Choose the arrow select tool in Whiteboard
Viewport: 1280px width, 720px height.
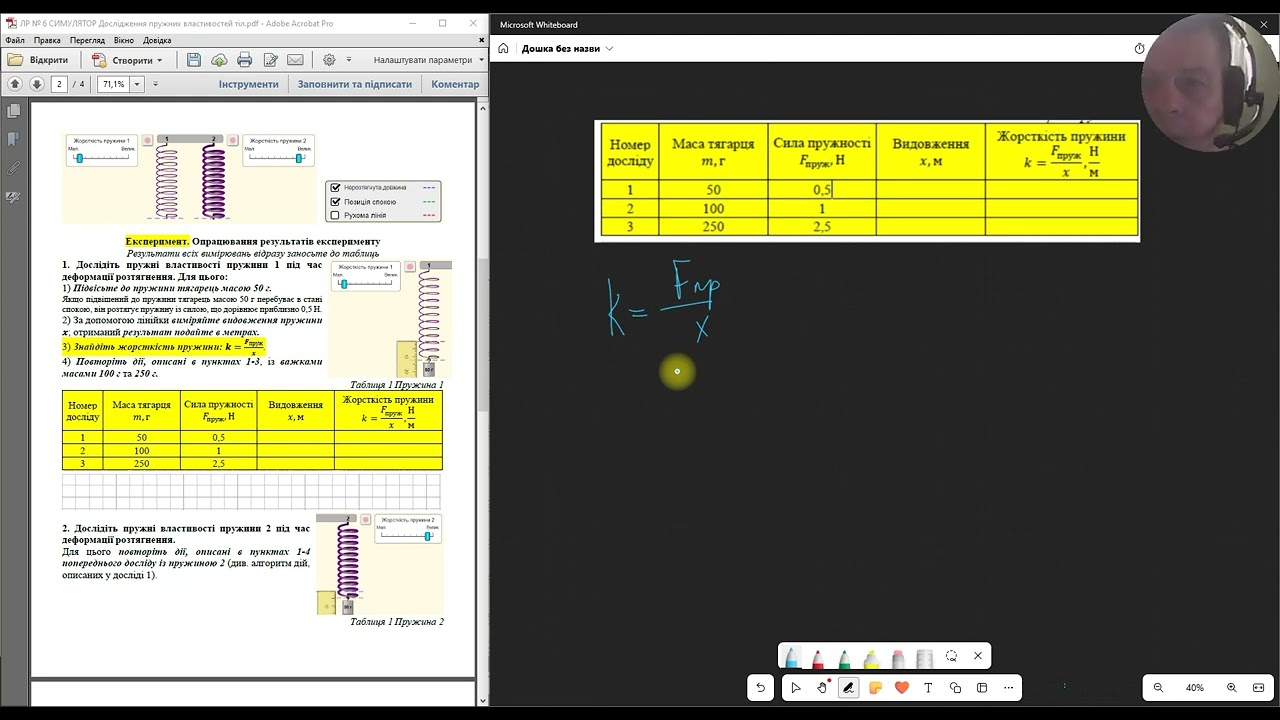coord(796,688)
